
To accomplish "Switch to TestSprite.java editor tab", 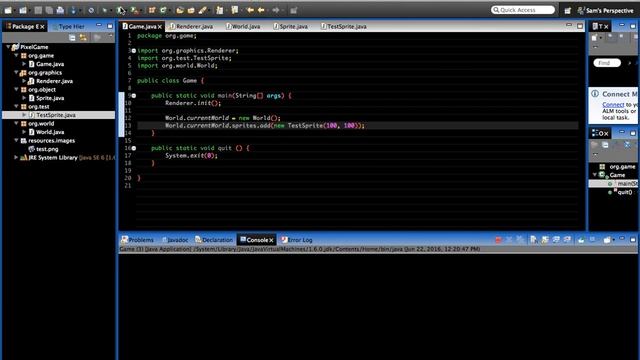I will [343, 26].
